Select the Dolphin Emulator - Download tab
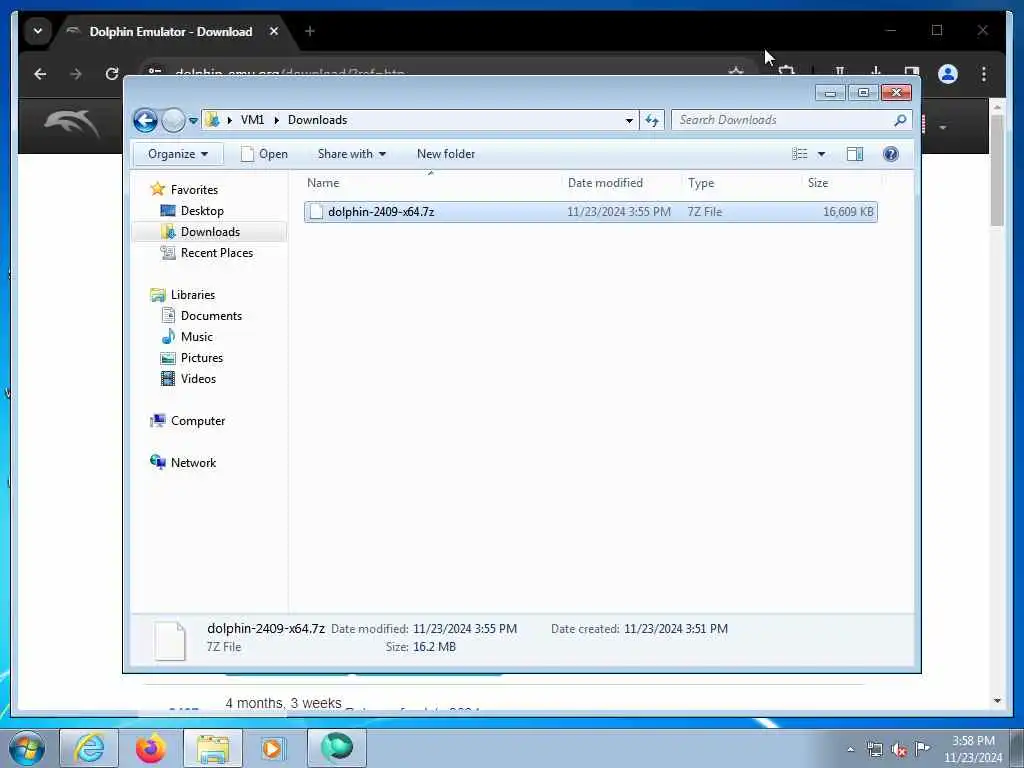 tap(171, 31)
